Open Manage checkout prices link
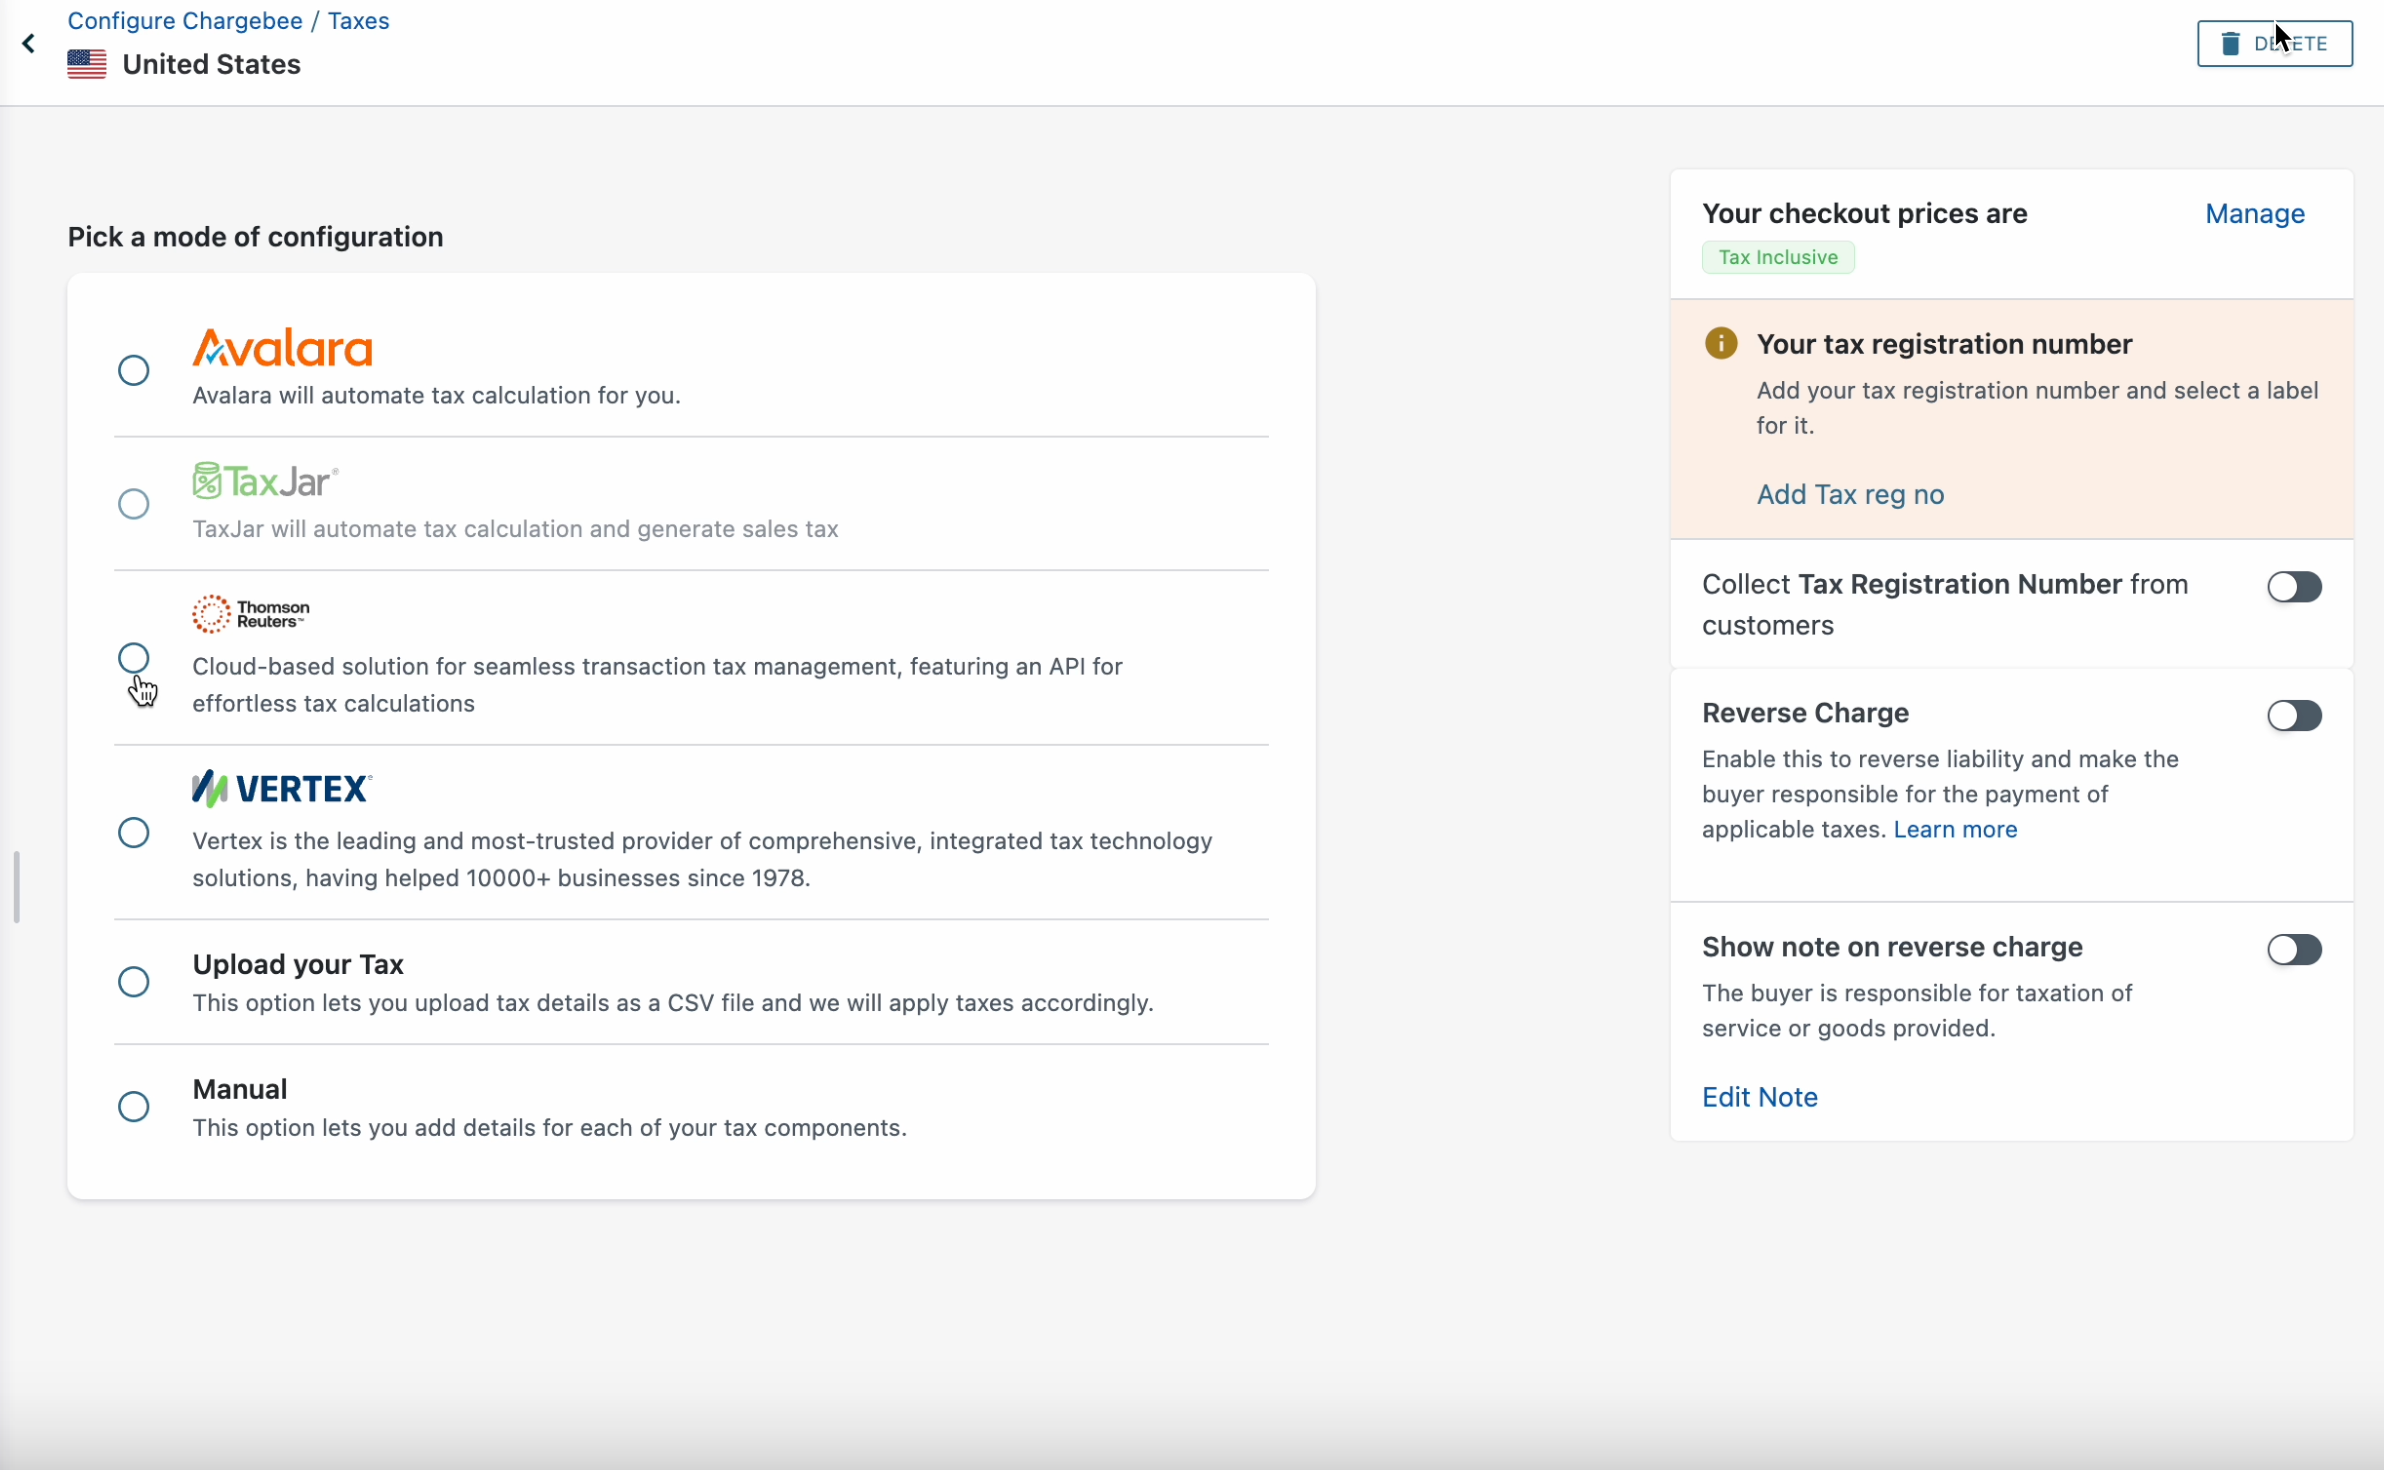The image size is (2384, 1470). [x=2254, y=214]
